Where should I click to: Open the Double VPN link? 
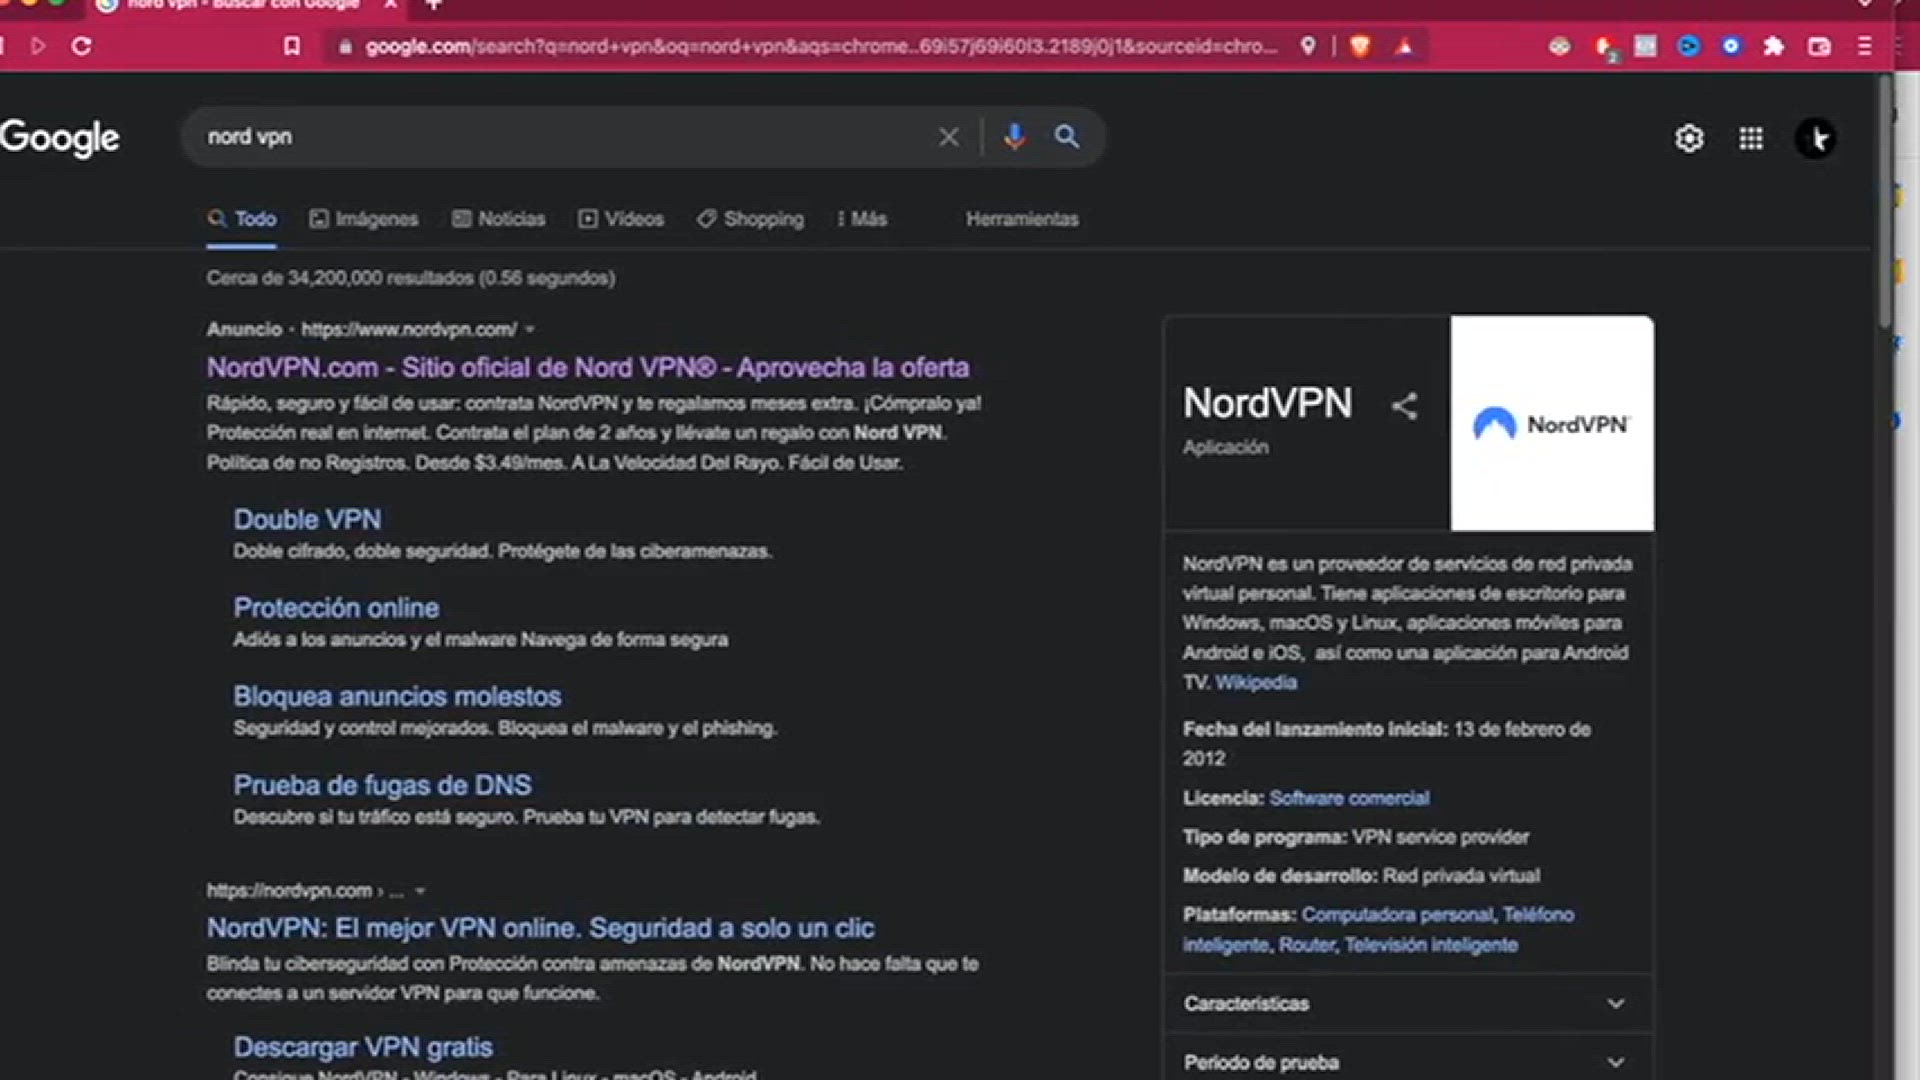pyautogui.click(x=307, y=520)
